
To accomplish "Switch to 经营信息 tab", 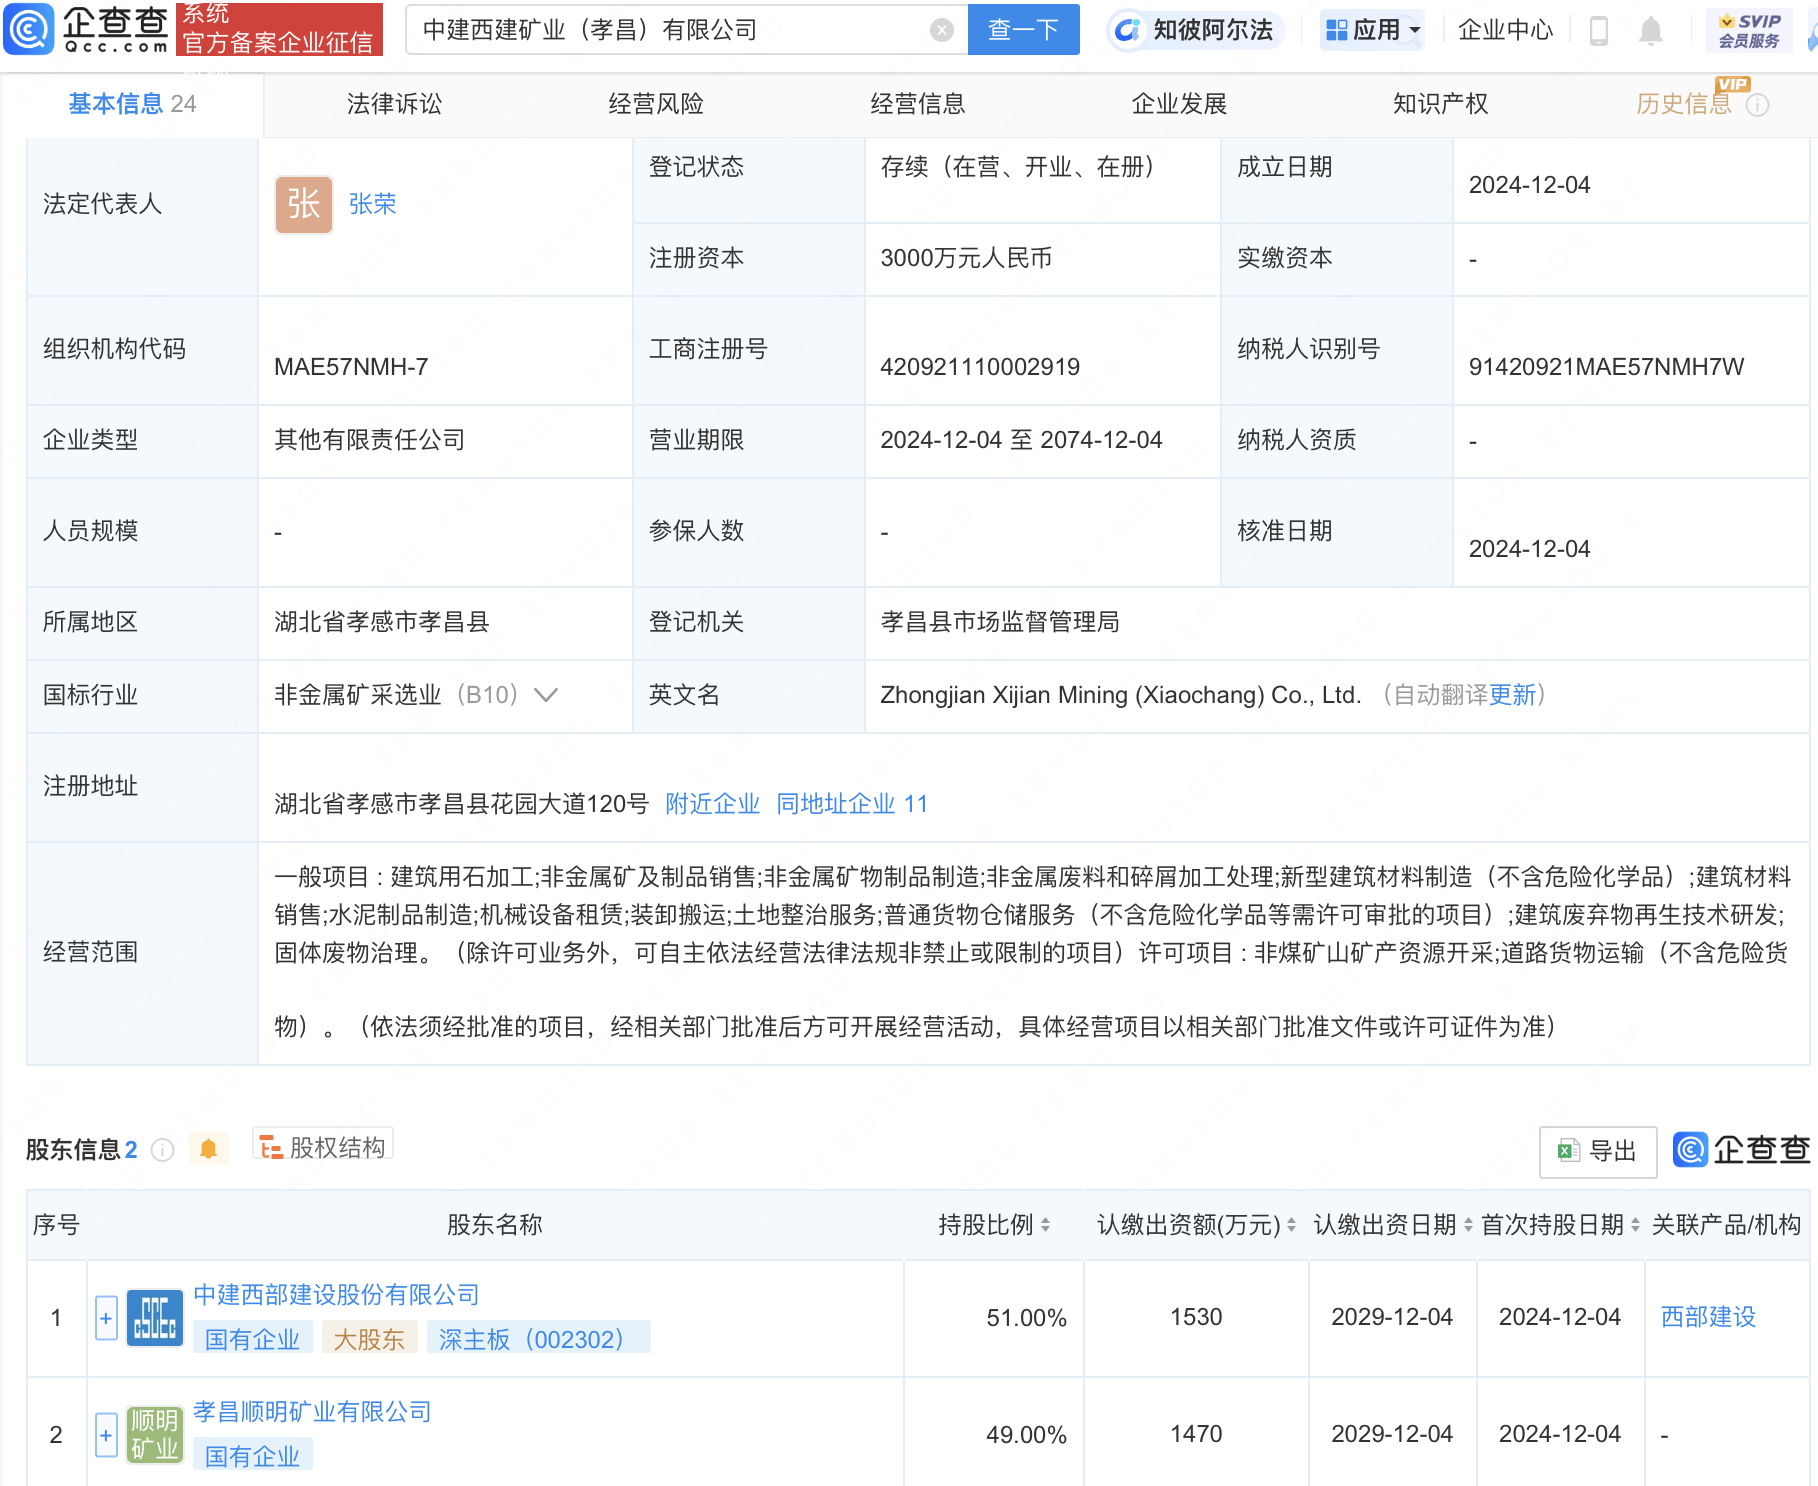I will pyautogui.click(x=917, y=104).
